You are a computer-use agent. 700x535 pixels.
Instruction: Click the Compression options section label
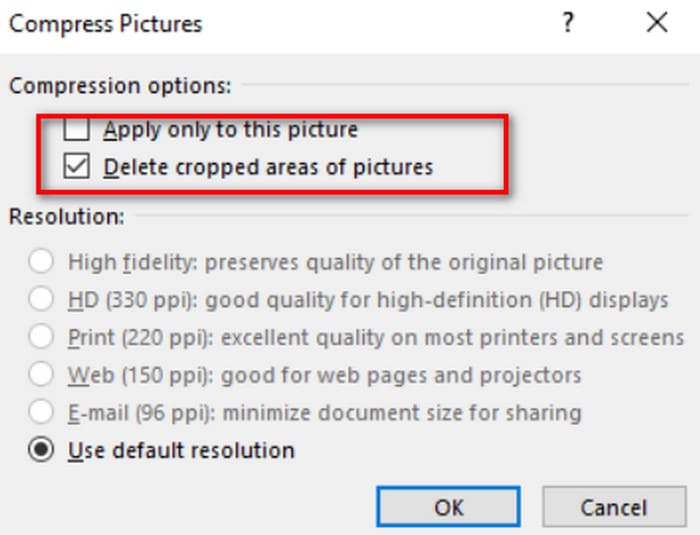(120, 86)
